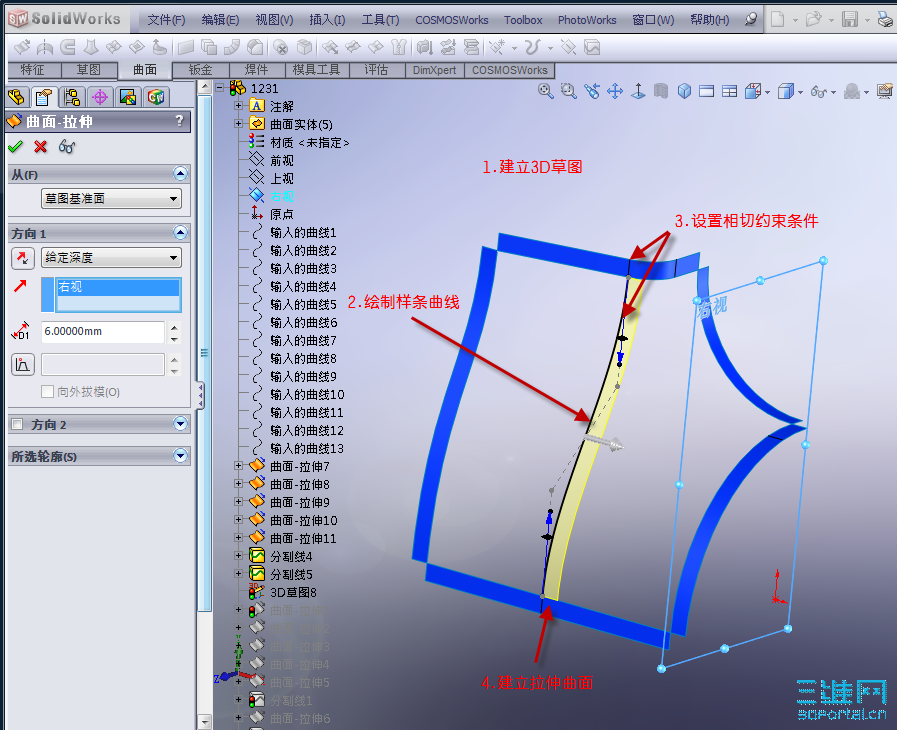The height and width of the screenshot is (730, 897).
Task: Open the DimXpertManager crosshair tab
Action: pyautogui.click(x=100, y=97)
